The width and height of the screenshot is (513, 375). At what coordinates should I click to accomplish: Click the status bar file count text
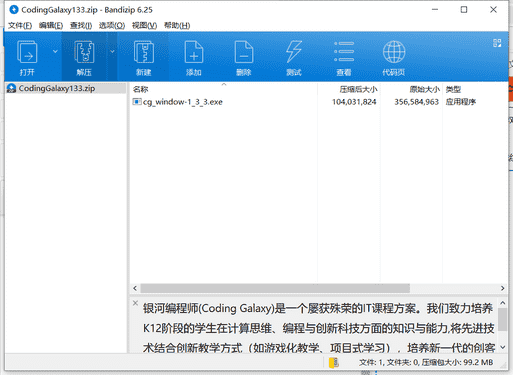click(426, 362)
